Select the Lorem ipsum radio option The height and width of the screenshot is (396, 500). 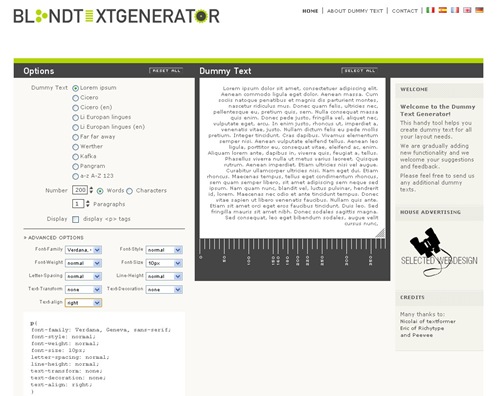[76, 88]
